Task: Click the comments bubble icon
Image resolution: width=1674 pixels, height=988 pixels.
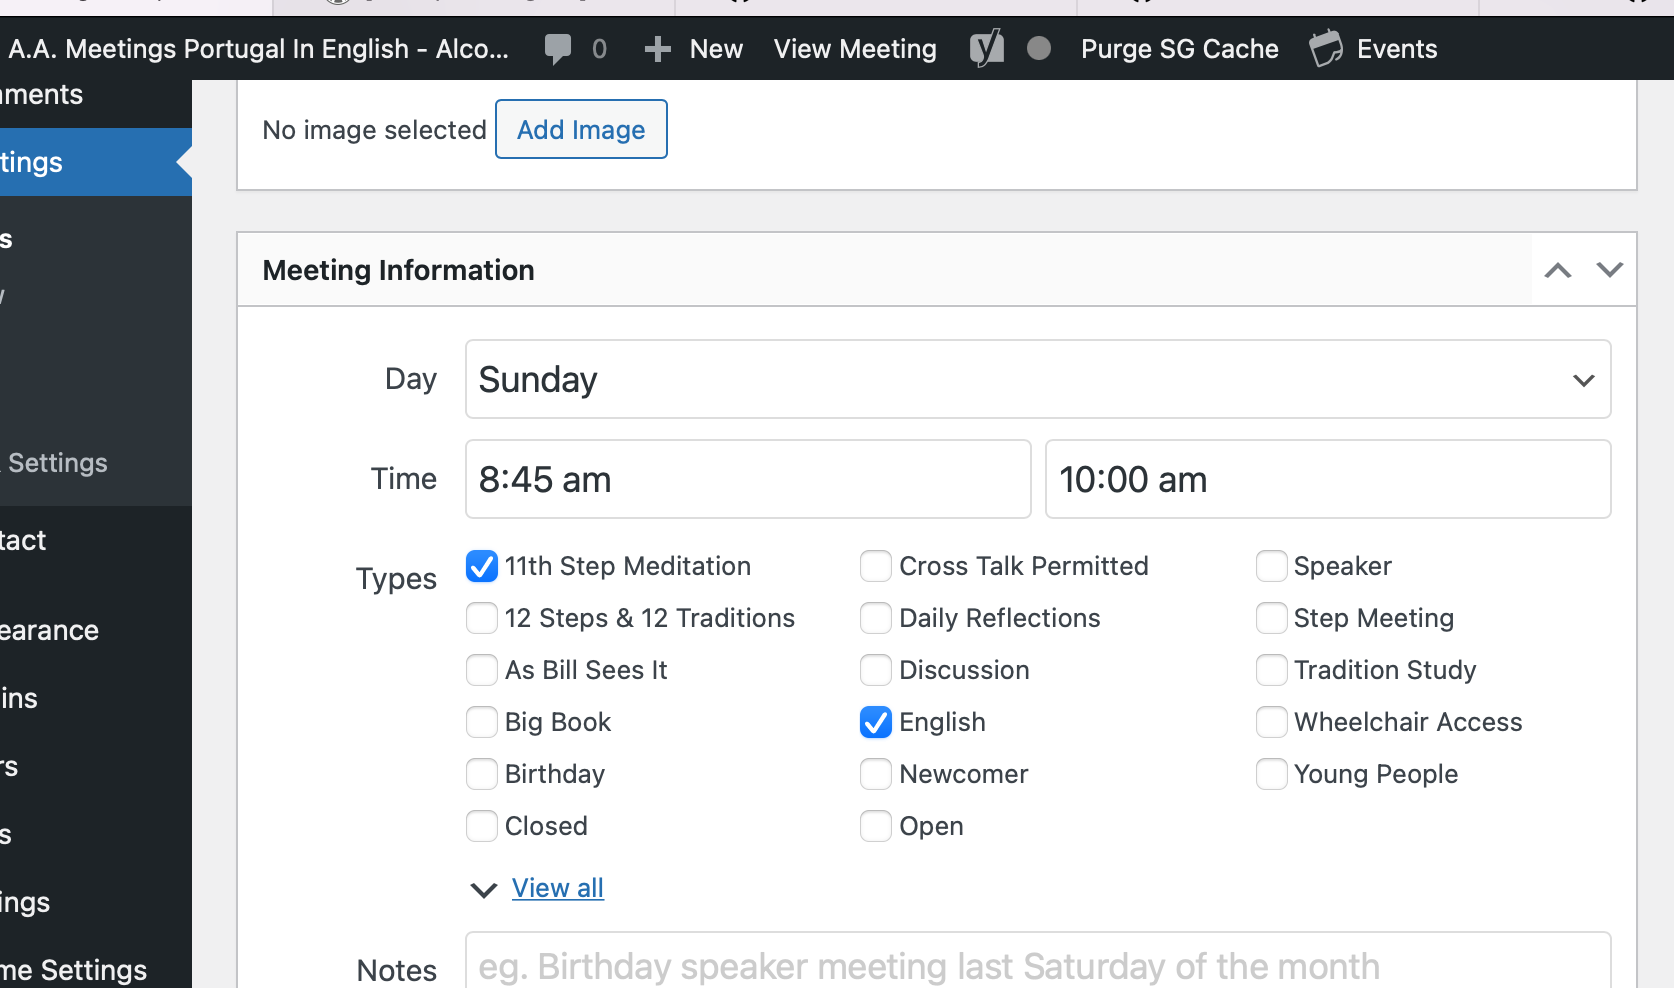Action: click(558, 49)
